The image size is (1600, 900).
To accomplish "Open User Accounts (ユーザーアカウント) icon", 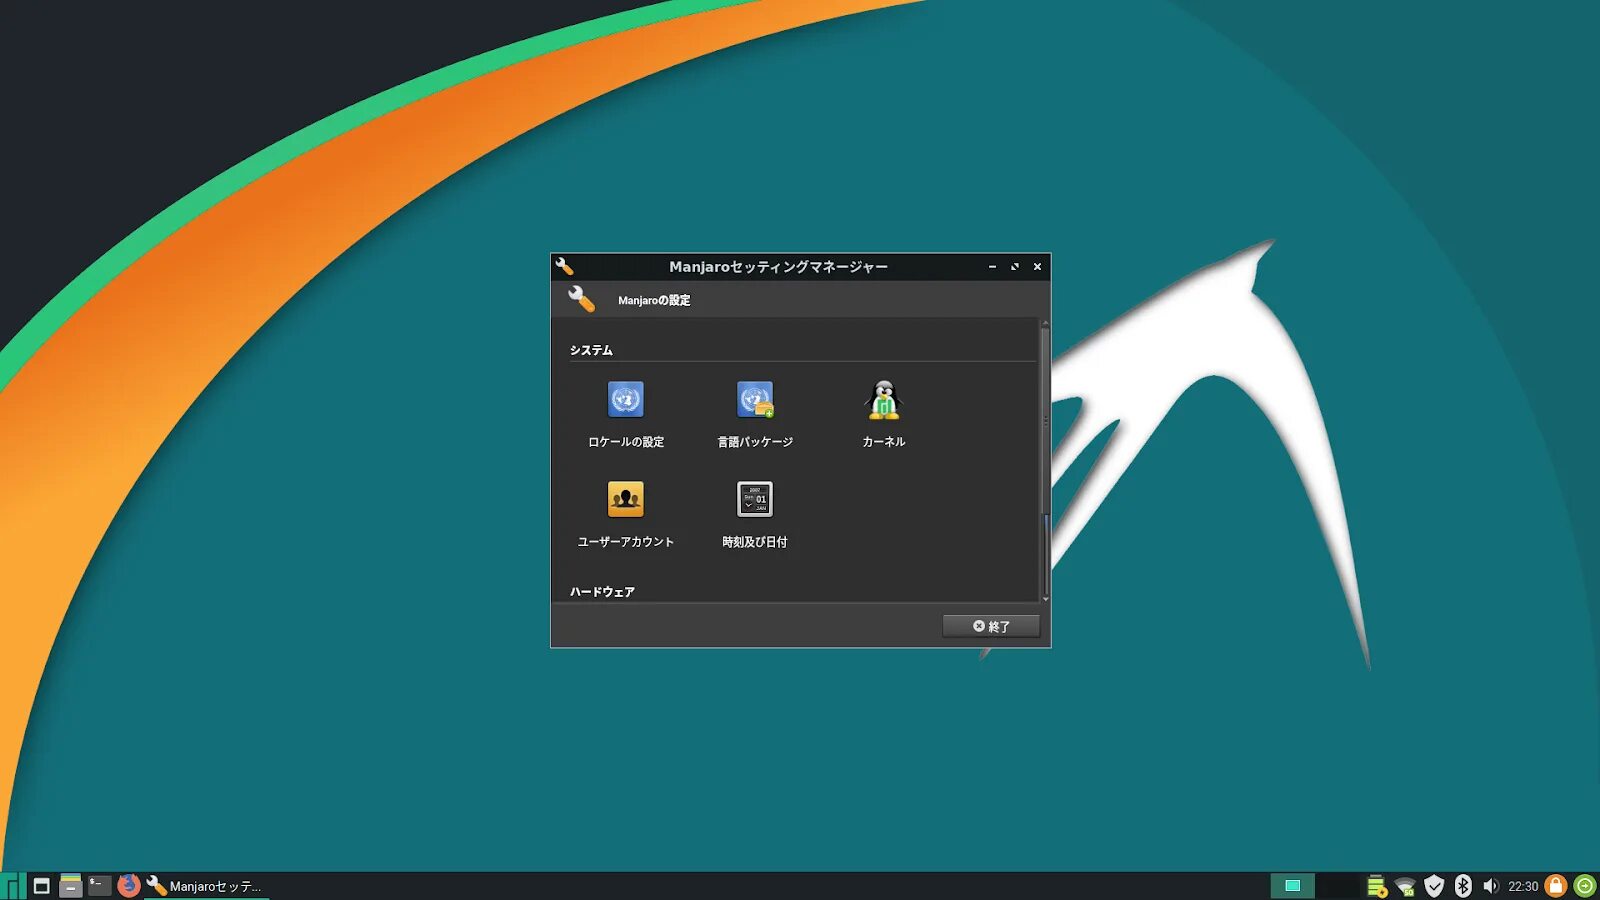I will (x=626, y=499).
